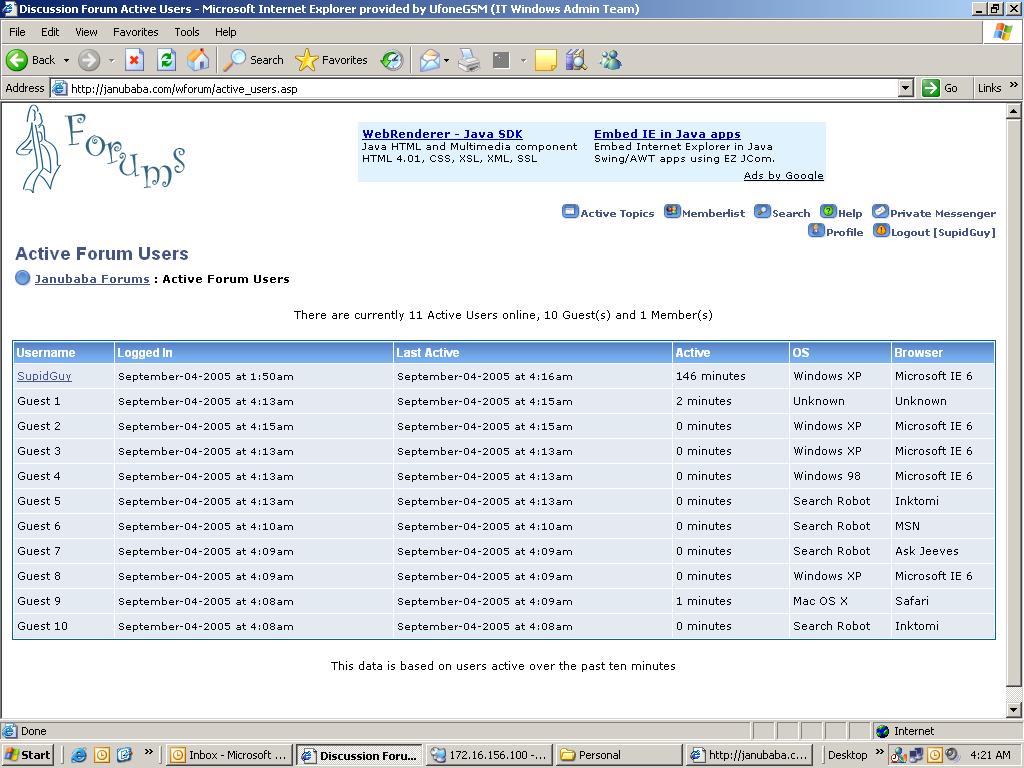Click the Profile icon
This screenshot has width=1024, height=768.
click(x=816, y=231)
